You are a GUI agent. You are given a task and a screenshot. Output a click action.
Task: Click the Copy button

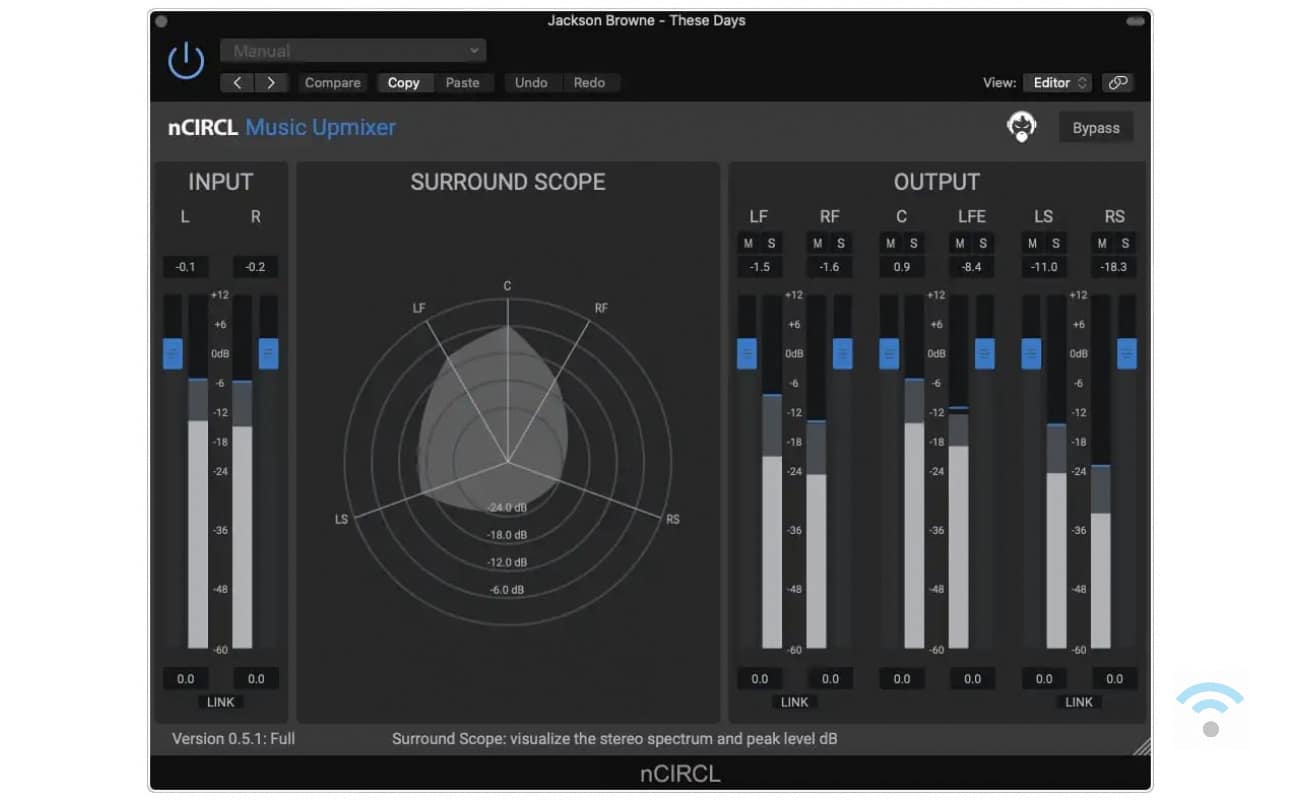pyautogui.click(x=403, y=83)
